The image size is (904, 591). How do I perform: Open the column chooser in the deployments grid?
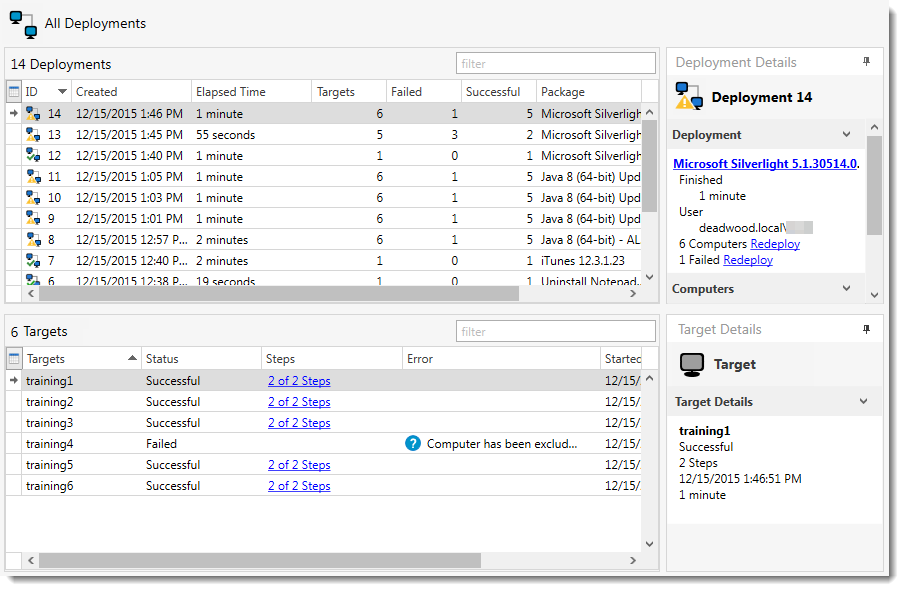14,92
